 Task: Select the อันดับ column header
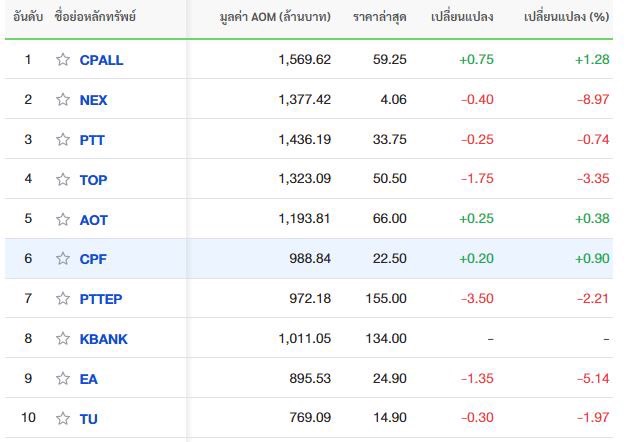click(28, 17)
